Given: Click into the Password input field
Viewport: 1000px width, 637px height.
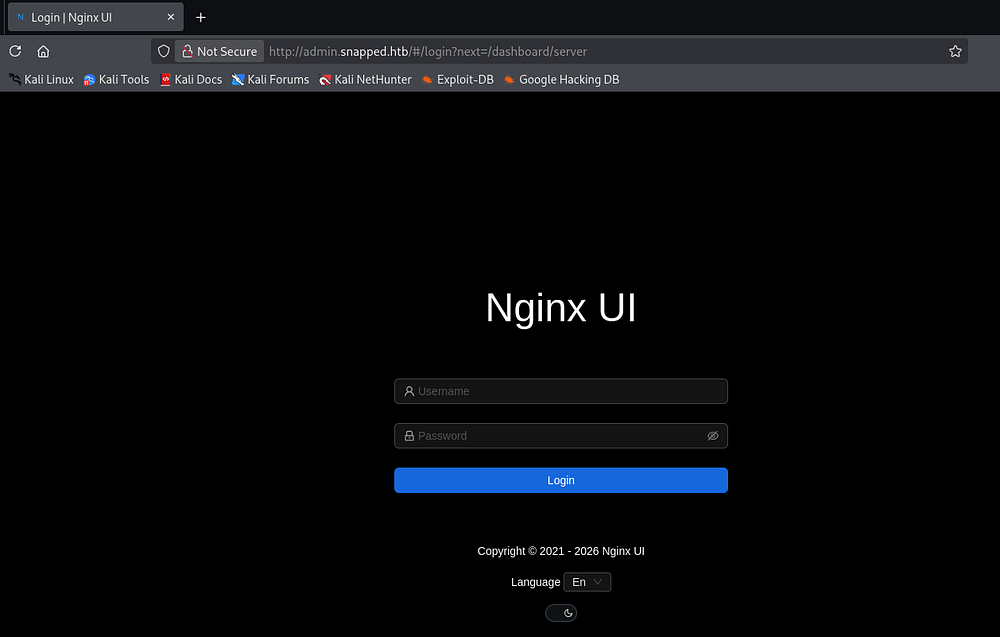Looking at the screenshot, I should [x=555, y=436].
